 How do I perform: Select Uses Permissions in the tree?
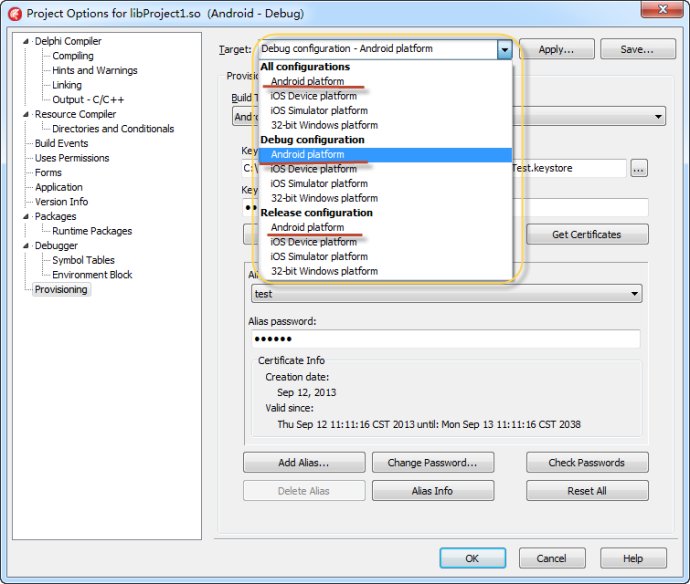pyautogui.click(x=72, y=158)
